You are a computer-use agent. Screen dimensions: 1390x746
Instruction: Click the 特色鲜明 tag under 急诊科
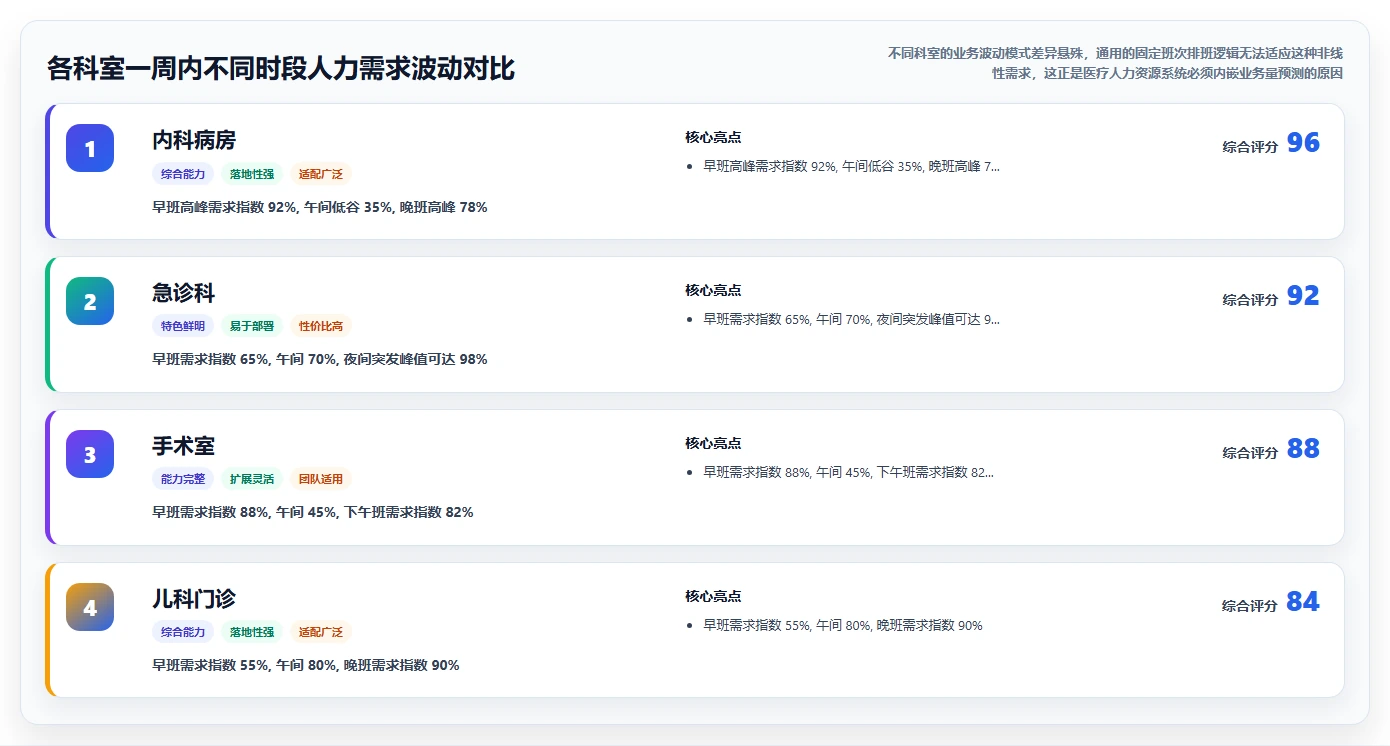coord(183,326)
